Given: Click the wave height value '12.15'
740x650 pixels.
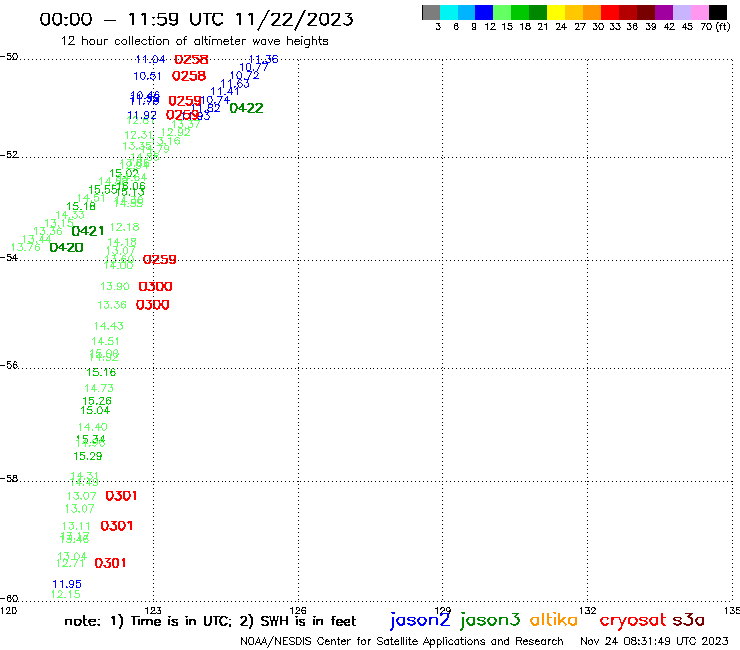Looking at the screenshot, I should [x=66, y=594].
